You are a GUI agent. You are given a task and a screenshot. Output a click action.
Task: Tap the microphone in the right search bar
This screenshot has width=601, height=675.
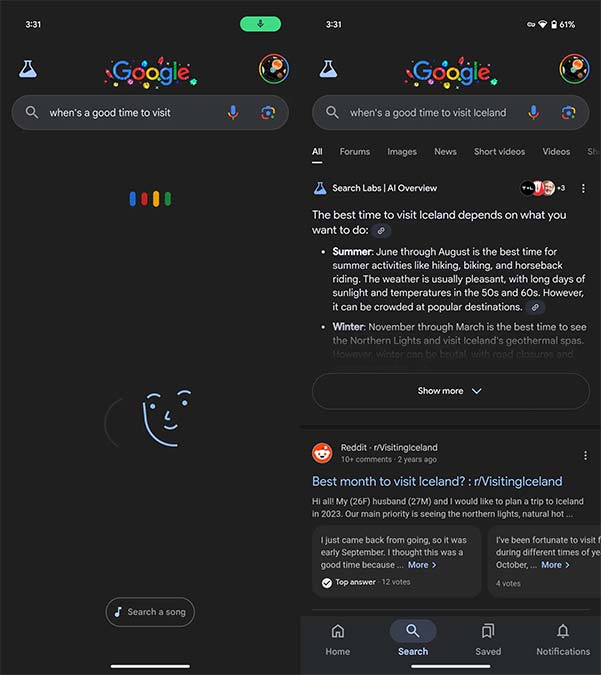533,113
